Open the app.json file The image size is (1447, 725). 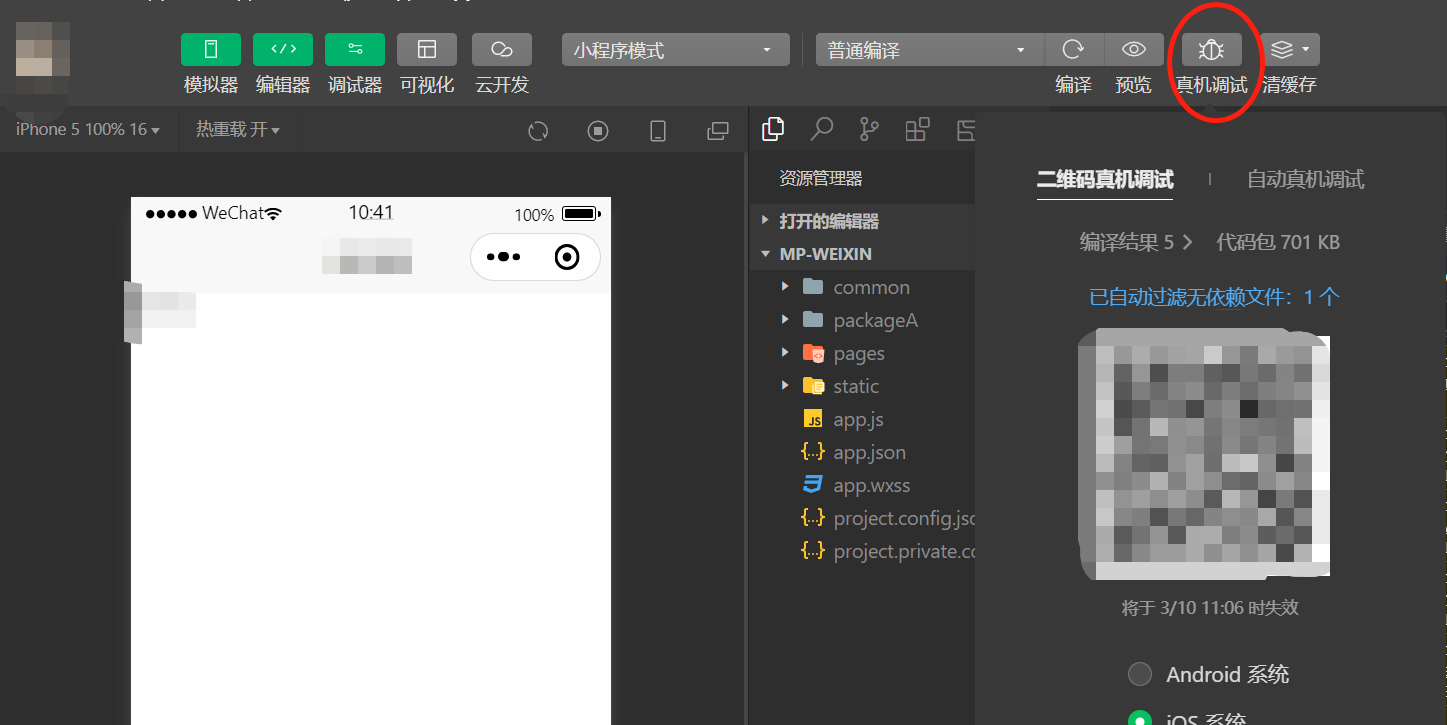(862, 452)
